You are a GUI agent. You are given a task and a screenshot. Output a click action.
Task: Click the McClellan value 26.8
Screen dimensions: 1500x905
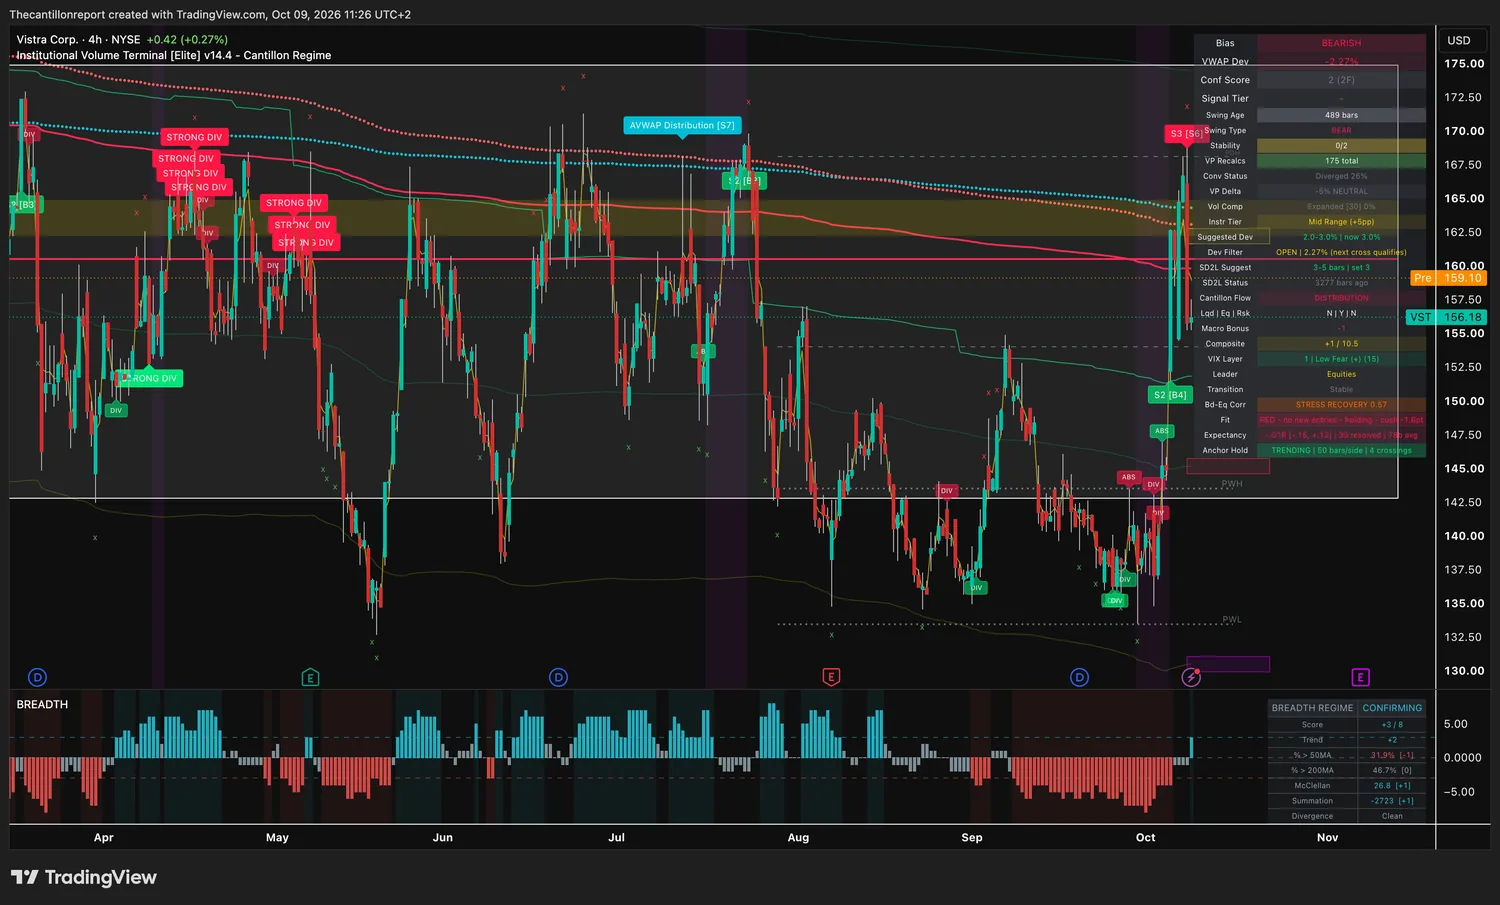(1392, 786)
